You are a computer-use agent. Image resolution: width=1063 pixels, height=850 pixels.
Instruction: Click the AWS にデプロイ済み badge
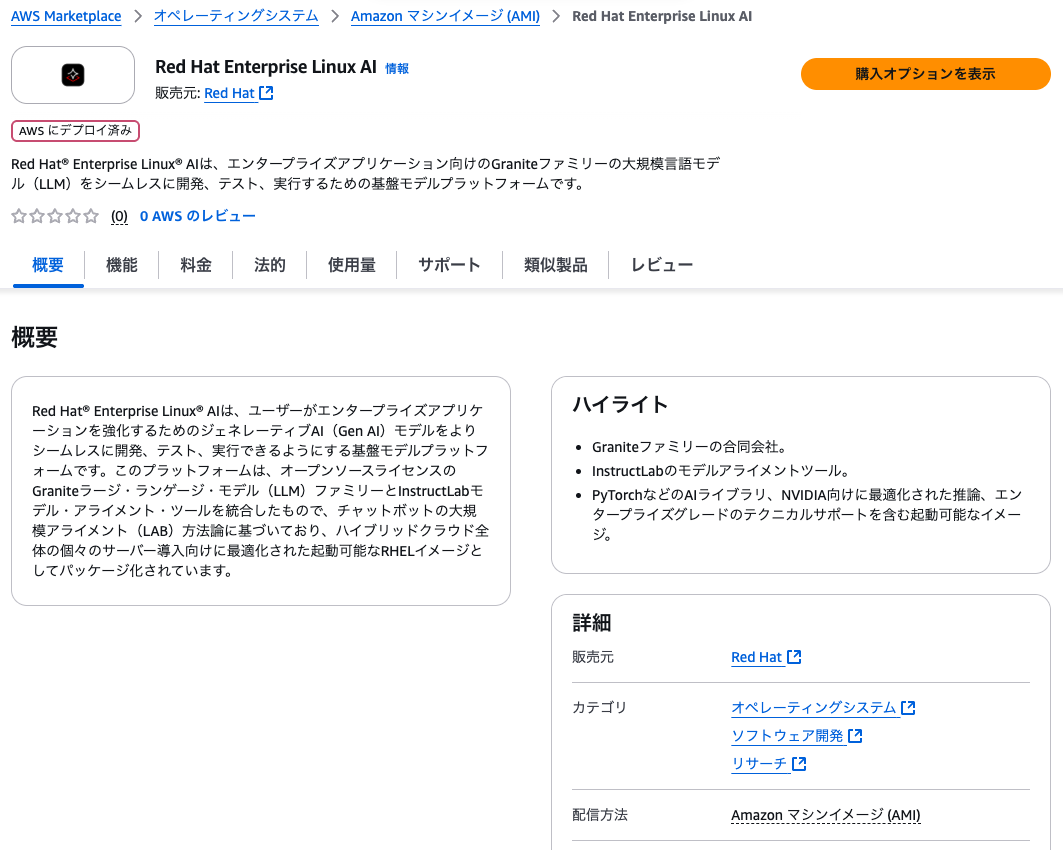click(x=75, y=131)
